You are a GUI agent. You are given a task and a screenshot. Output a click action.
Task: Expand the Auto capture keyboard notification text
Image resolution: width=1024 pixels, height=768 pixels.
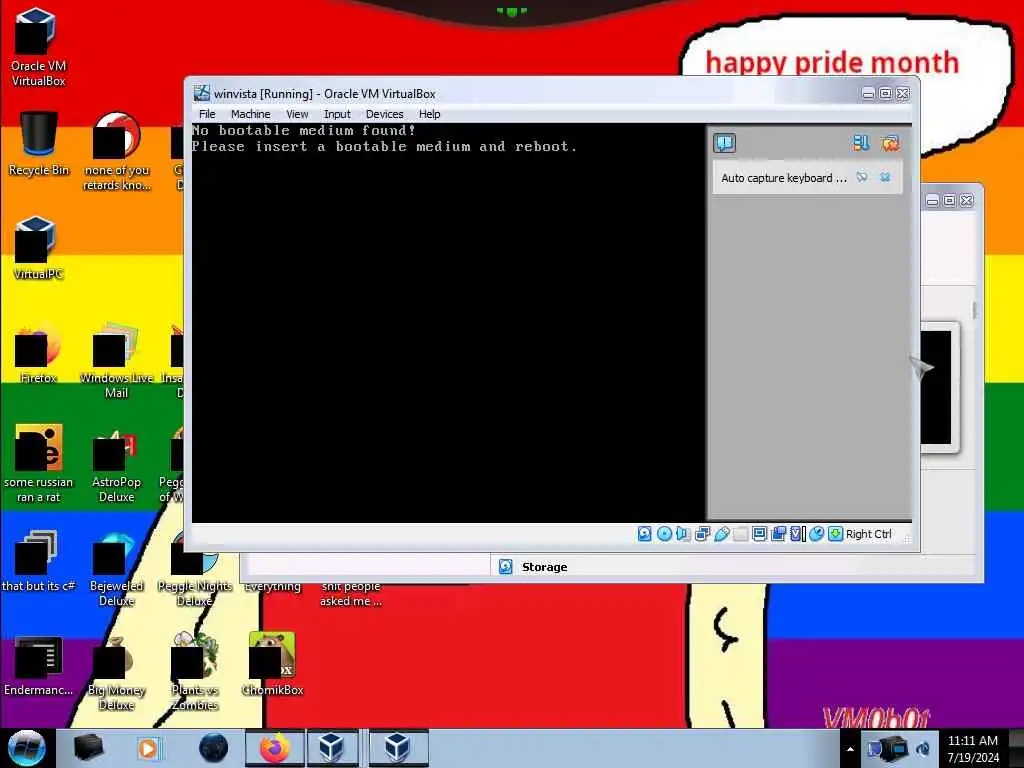784,178
